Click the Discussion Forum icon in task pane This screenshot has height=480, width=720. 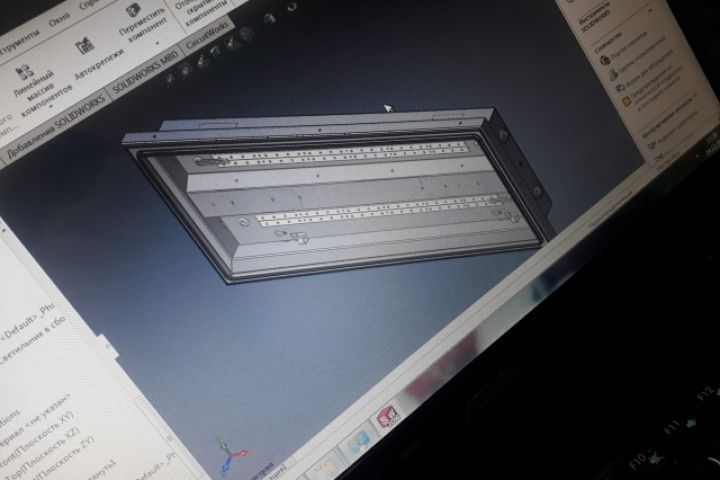pyautogui.click(x=621, y=88)
